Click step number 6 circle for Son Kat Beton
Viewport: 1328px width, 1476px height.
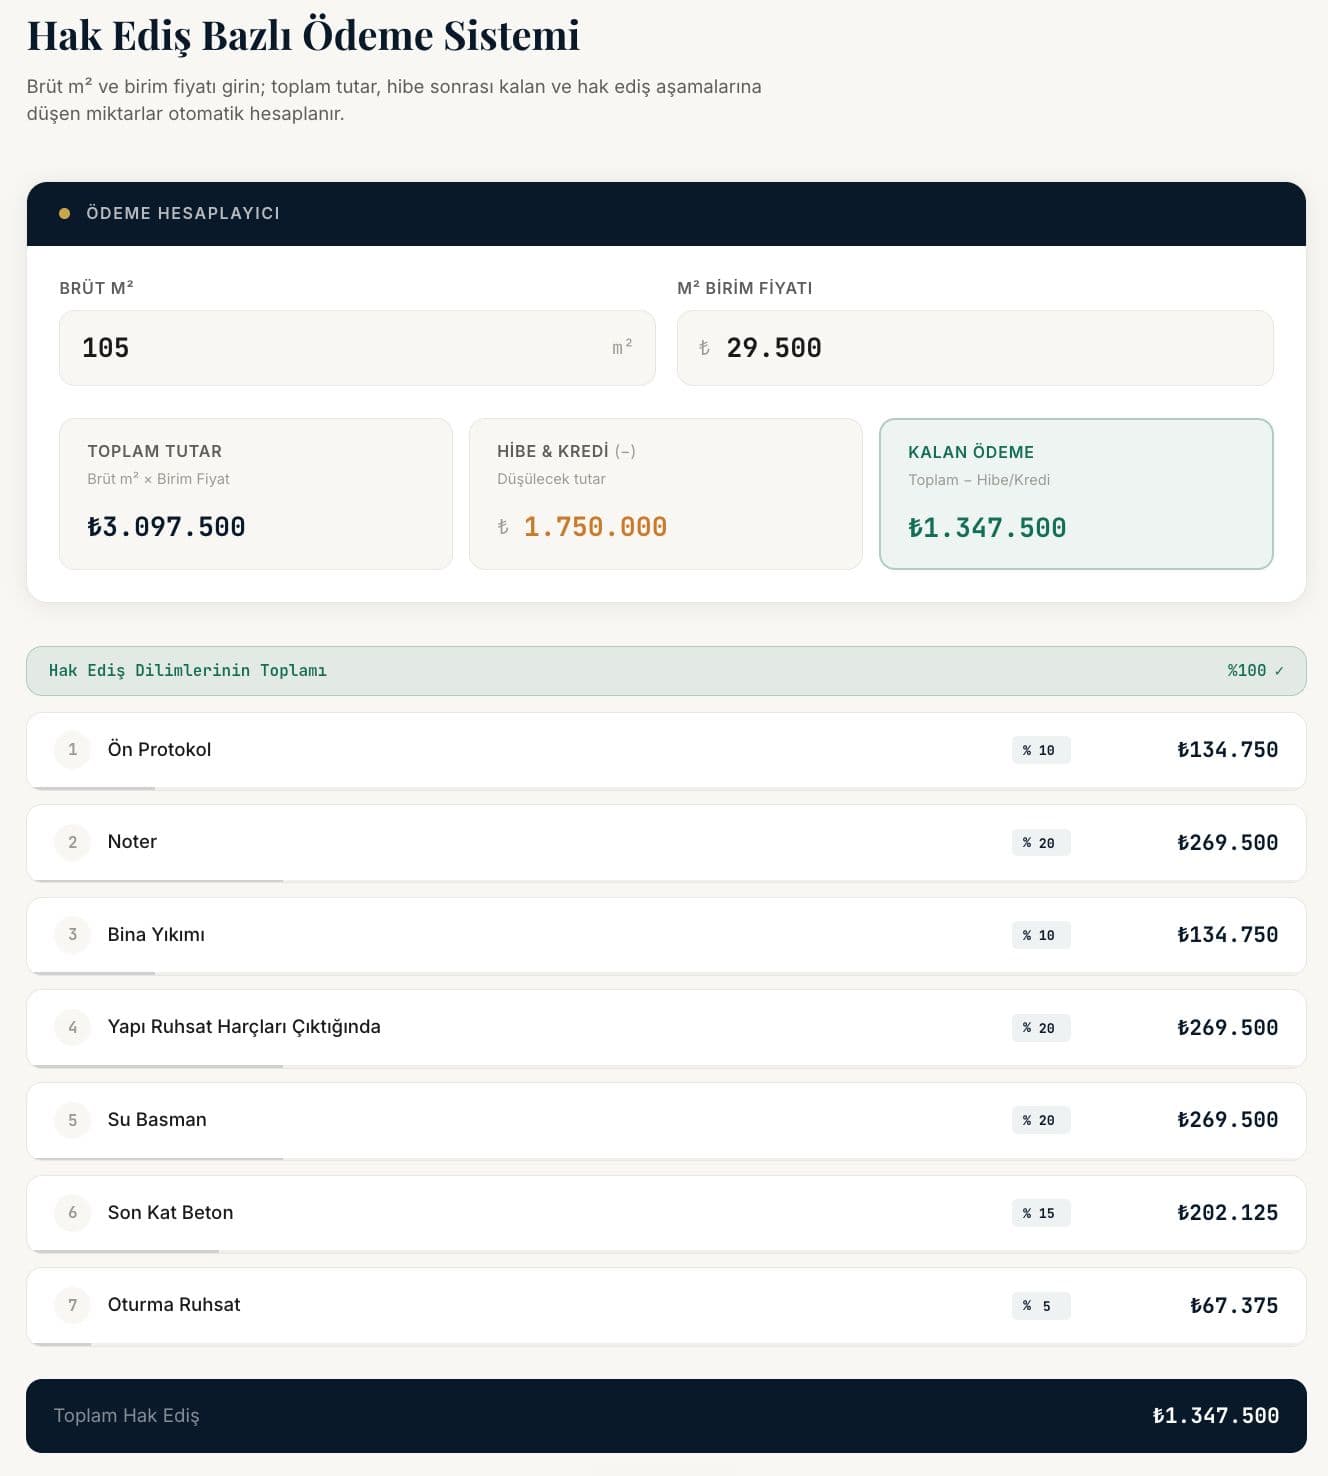(72, 1213)
